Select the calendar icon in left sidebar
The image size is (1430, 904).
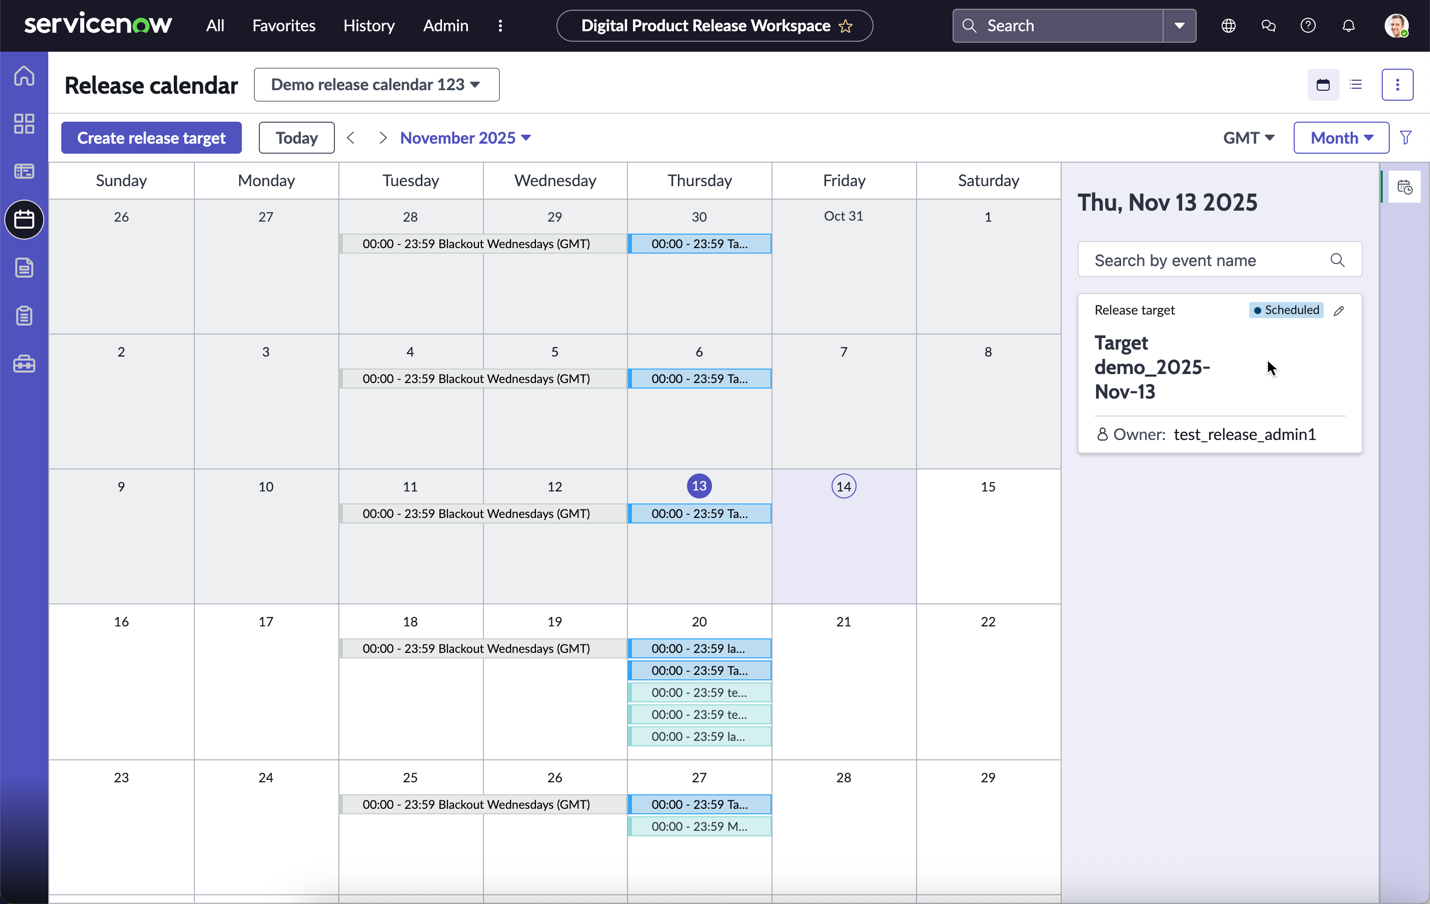[x=24, y=219]
